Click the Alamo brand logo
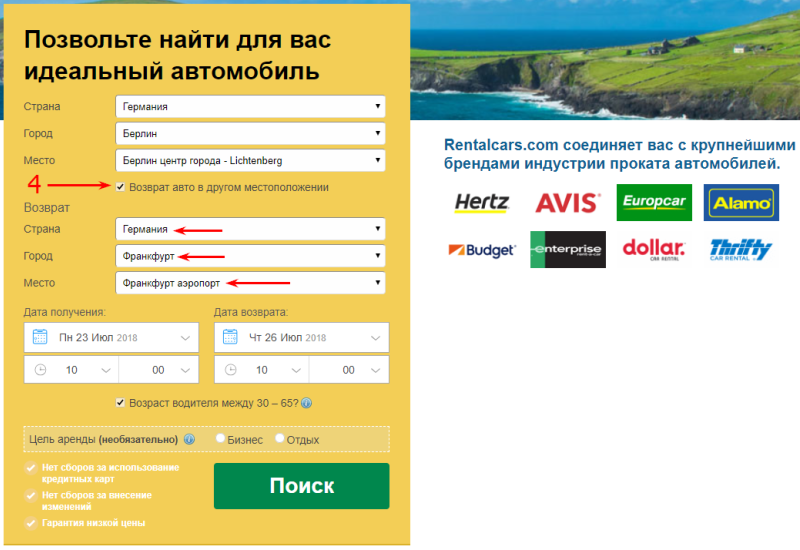This screenshot has height=550, width=800. coord(741,203)
